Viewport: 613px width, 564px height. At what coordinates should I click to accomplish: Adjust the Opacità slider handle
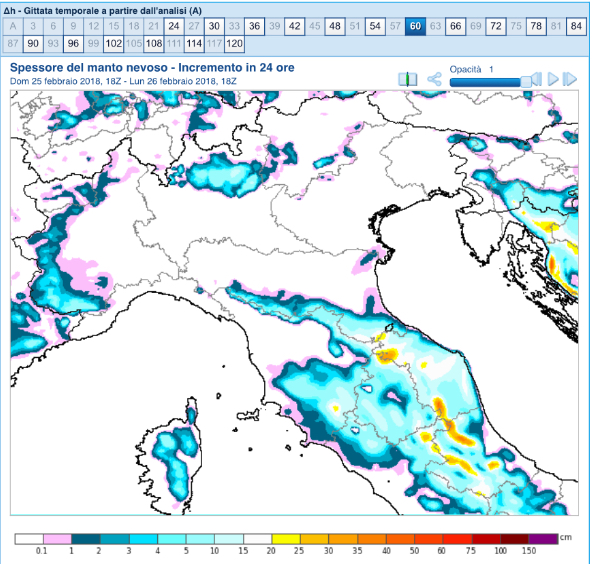(x=525, y=80)
